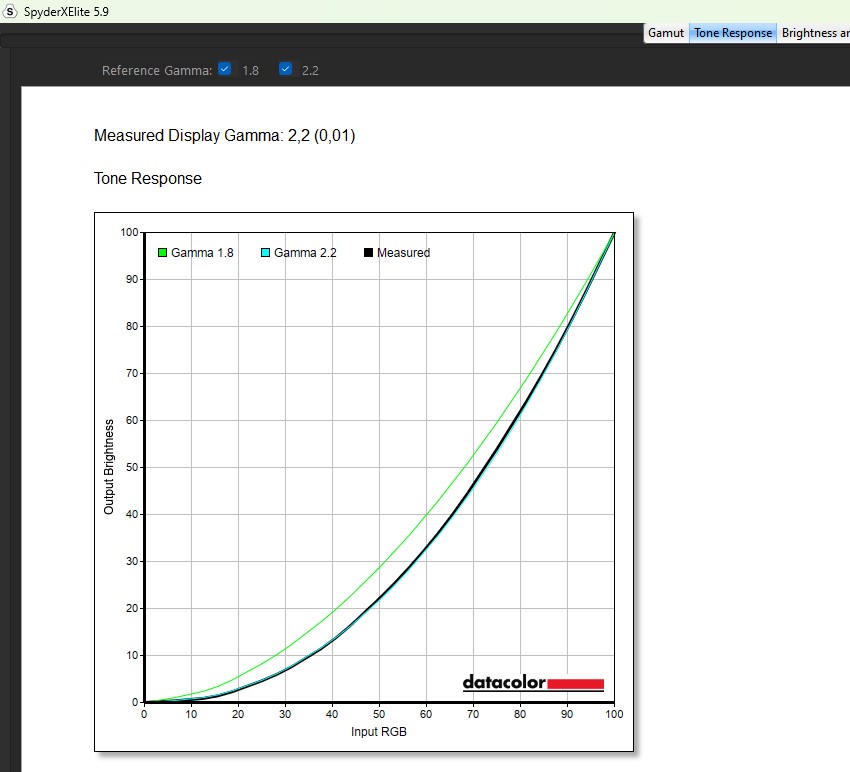Click the Tone Response chart heading
This screenshot has width=850, height=772.
[148, 179]
